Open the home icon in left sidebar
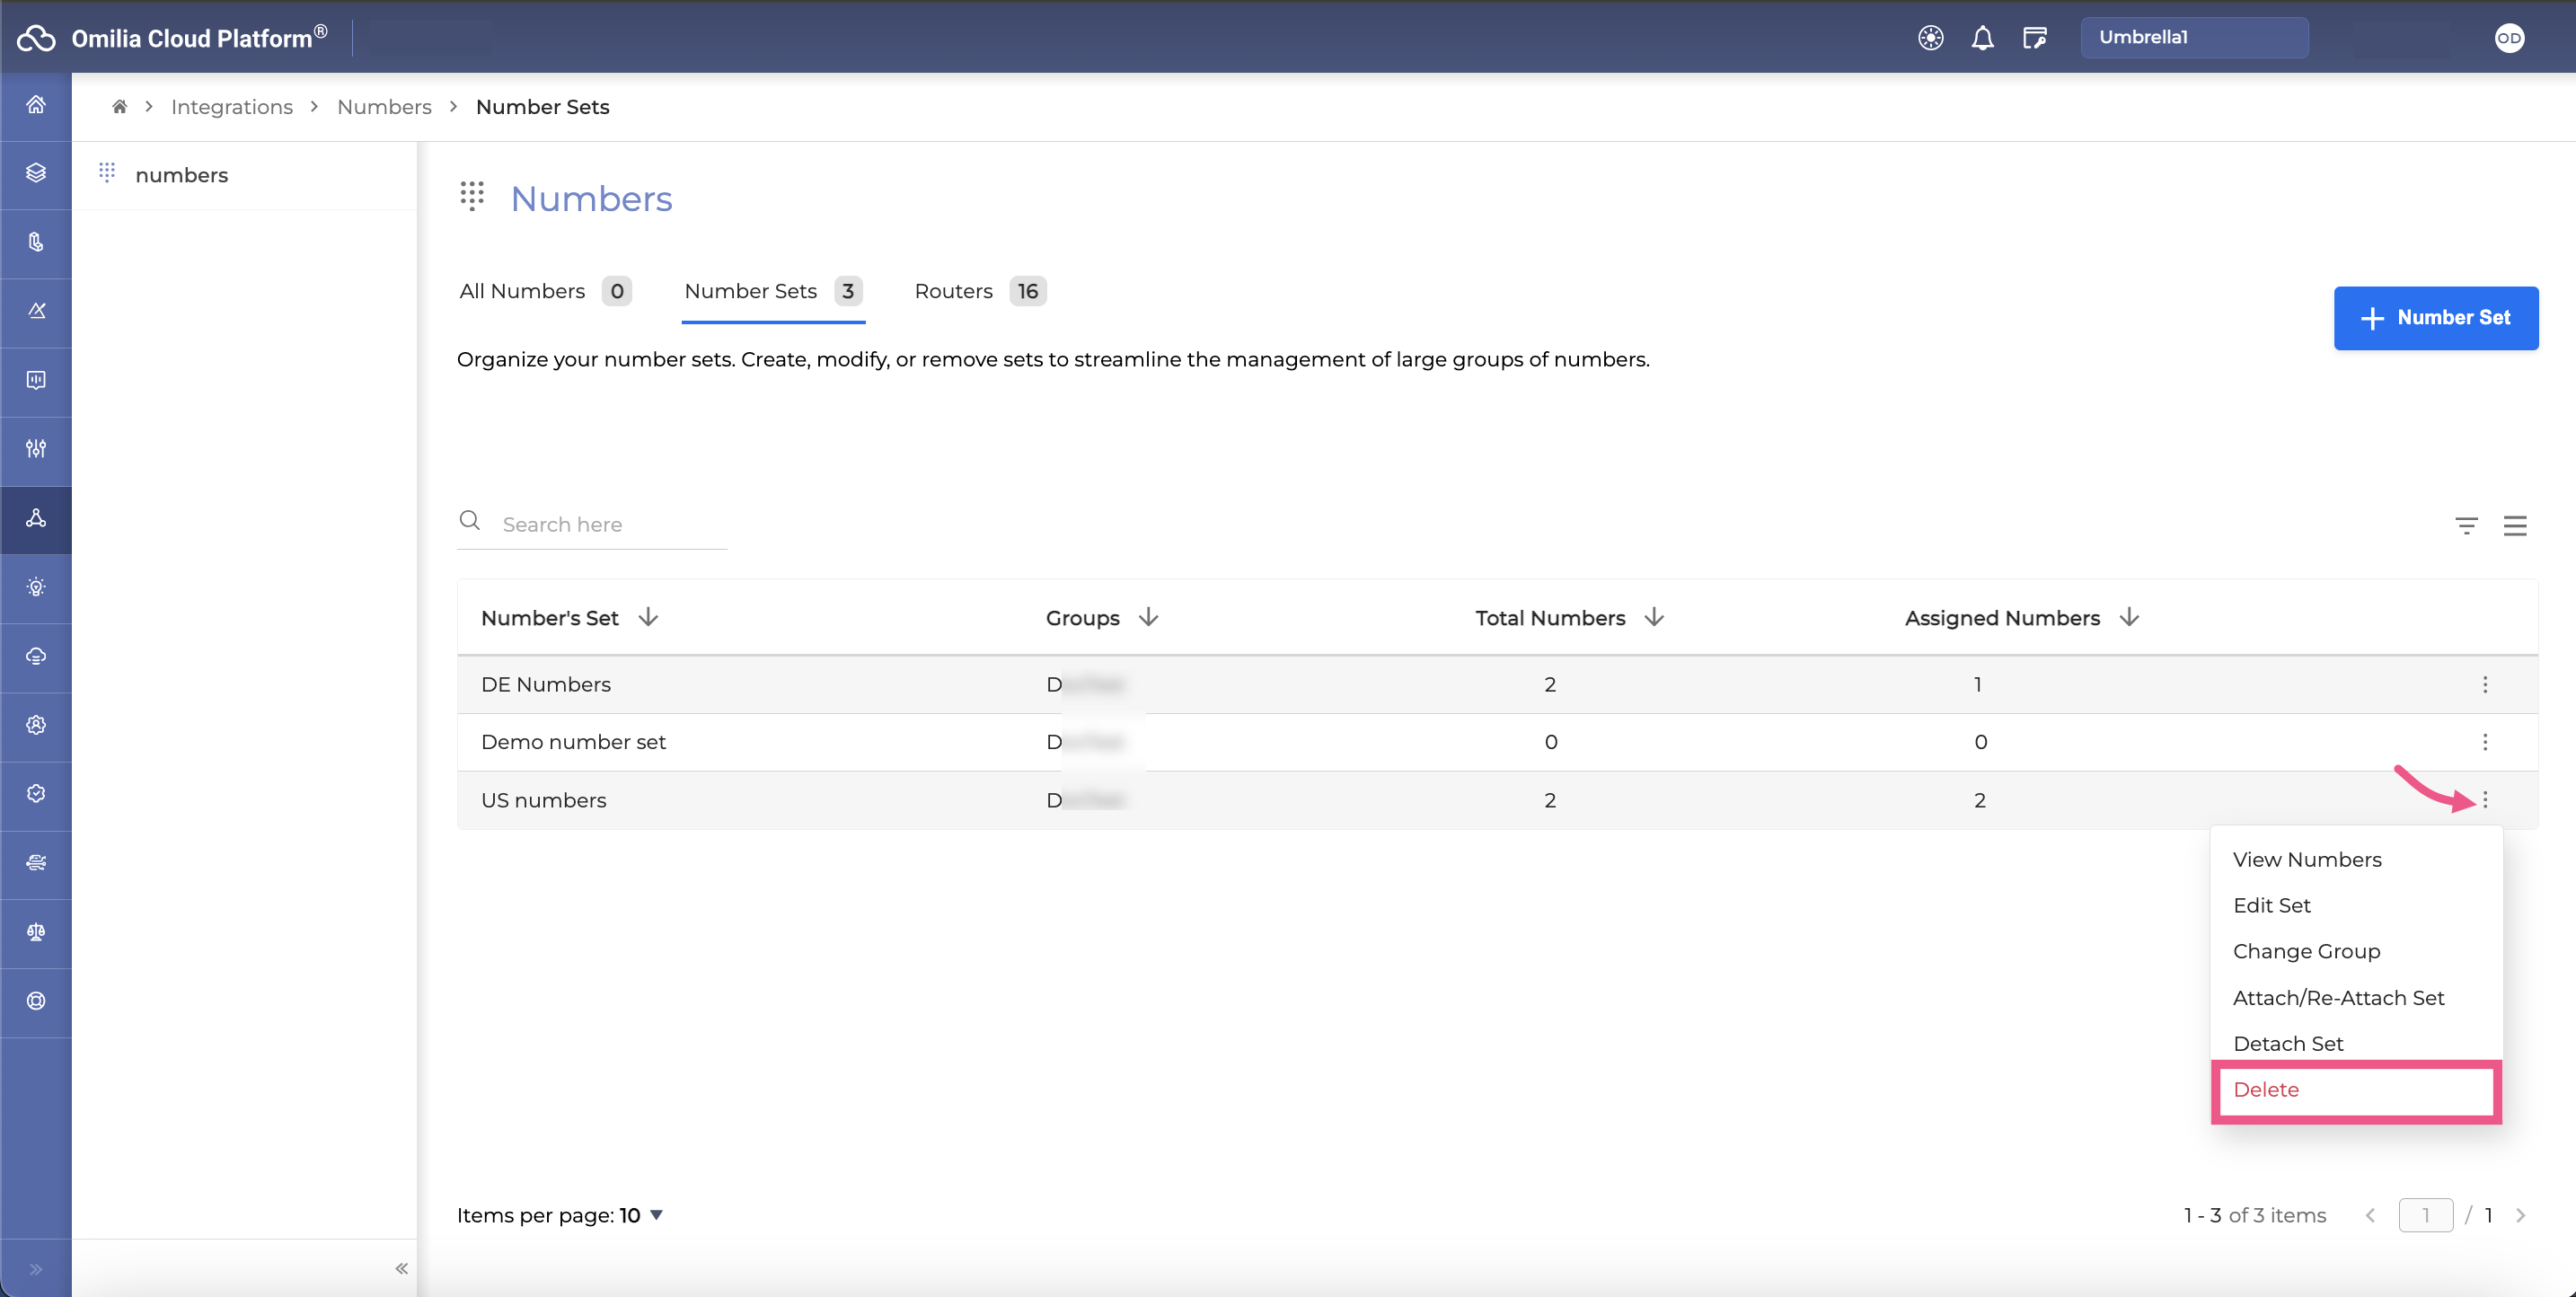The width and height of the screenshot is (2576, 1297). coord(36,104)
